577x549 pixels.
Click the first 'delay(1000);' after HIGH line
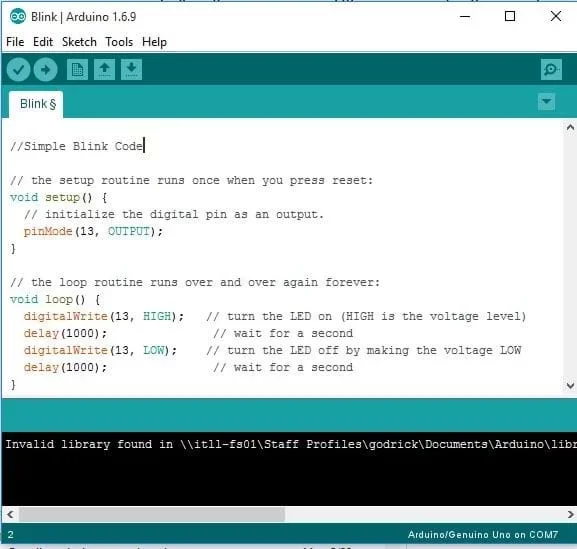(65, 333)
